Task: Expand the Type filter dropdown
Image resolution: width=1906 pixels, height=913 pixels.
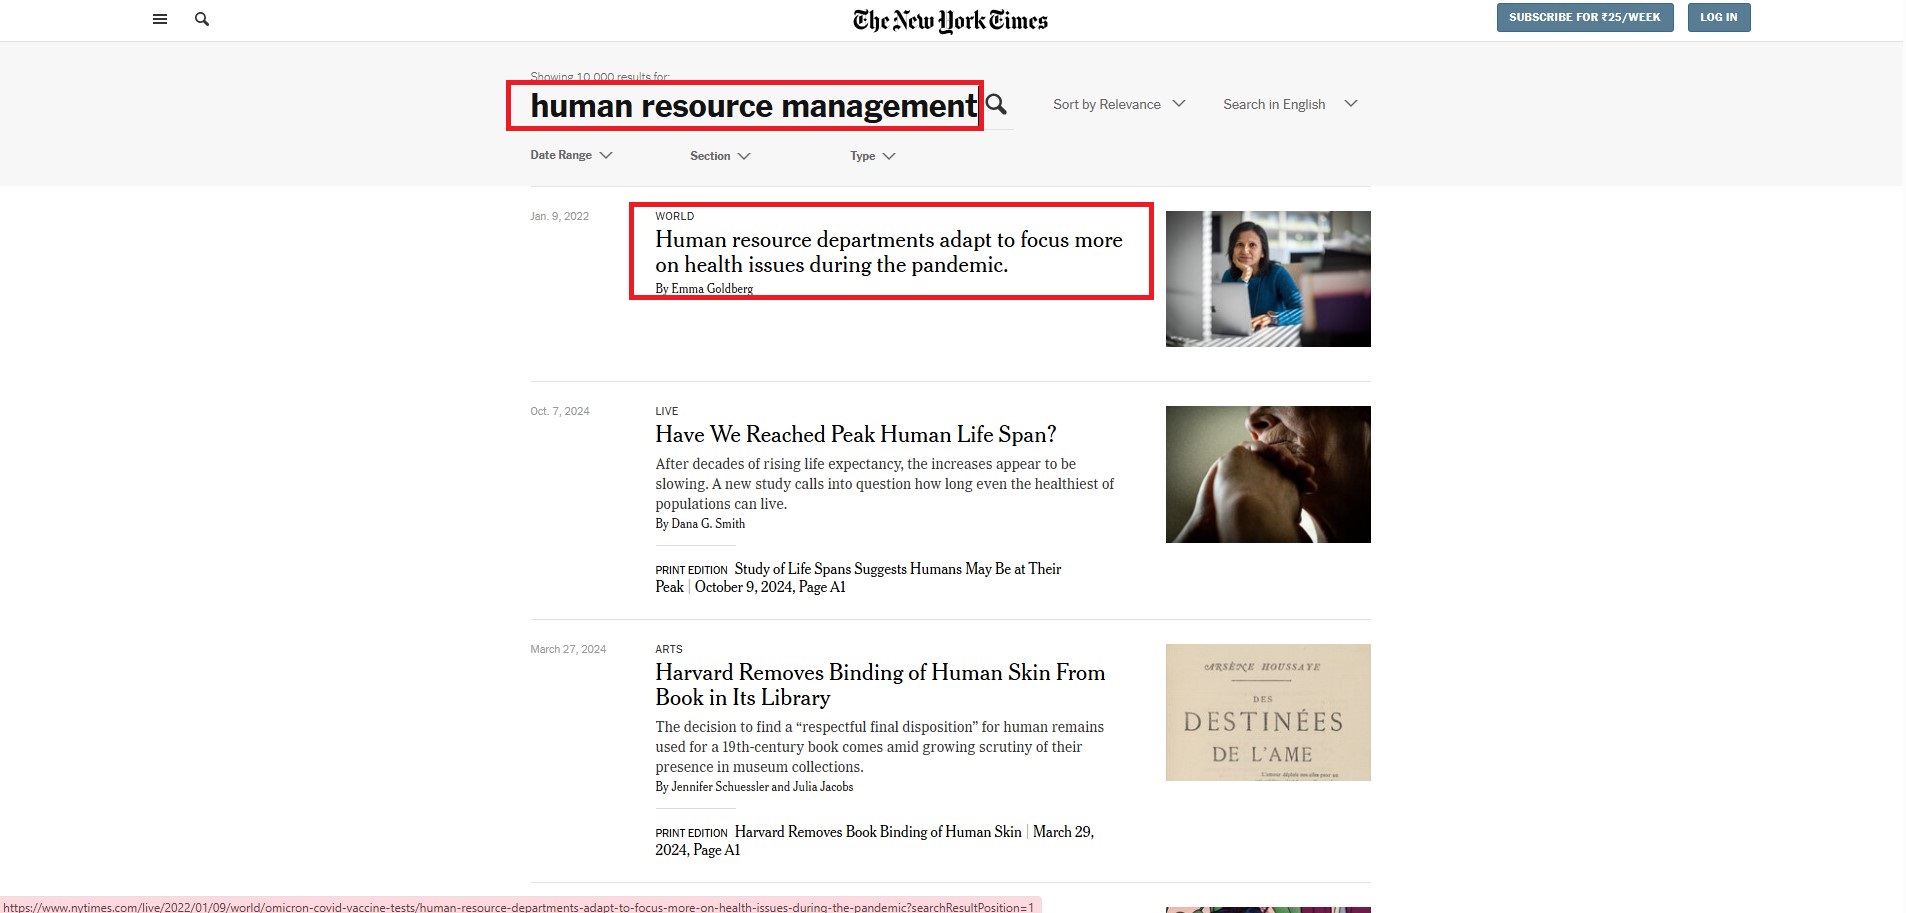Action: click(x=872, y=156)
